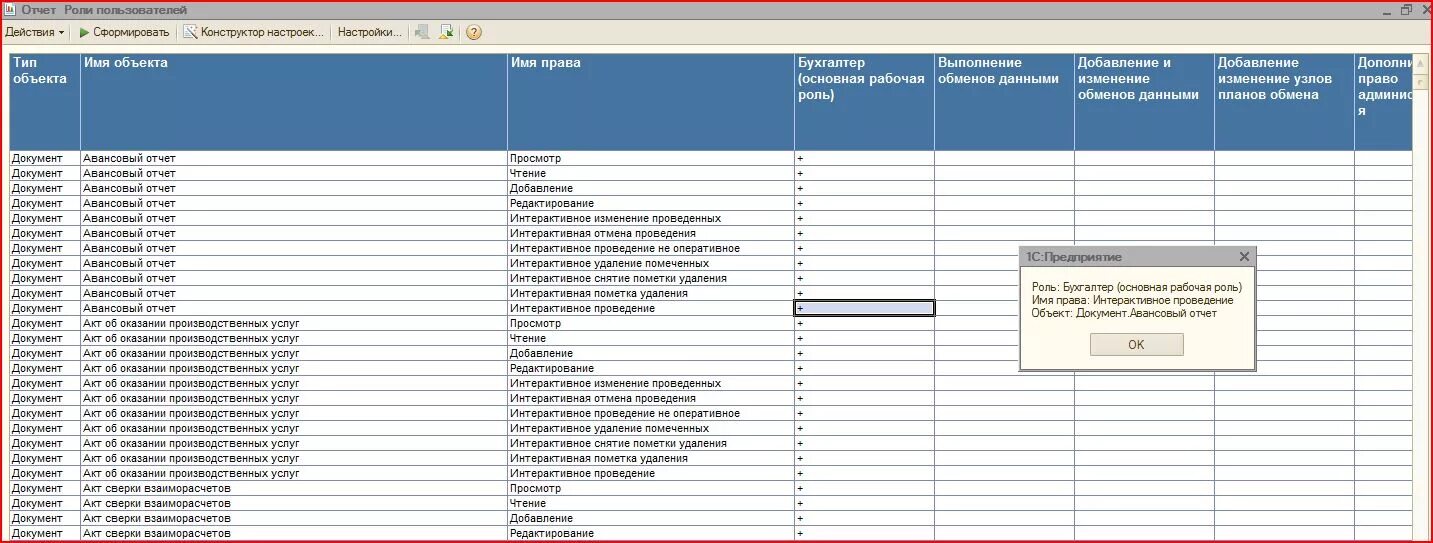Click the + in Акт об оказании услуг Чтение row
This screenshot has height=543, width=1433.
pos(865,338)
